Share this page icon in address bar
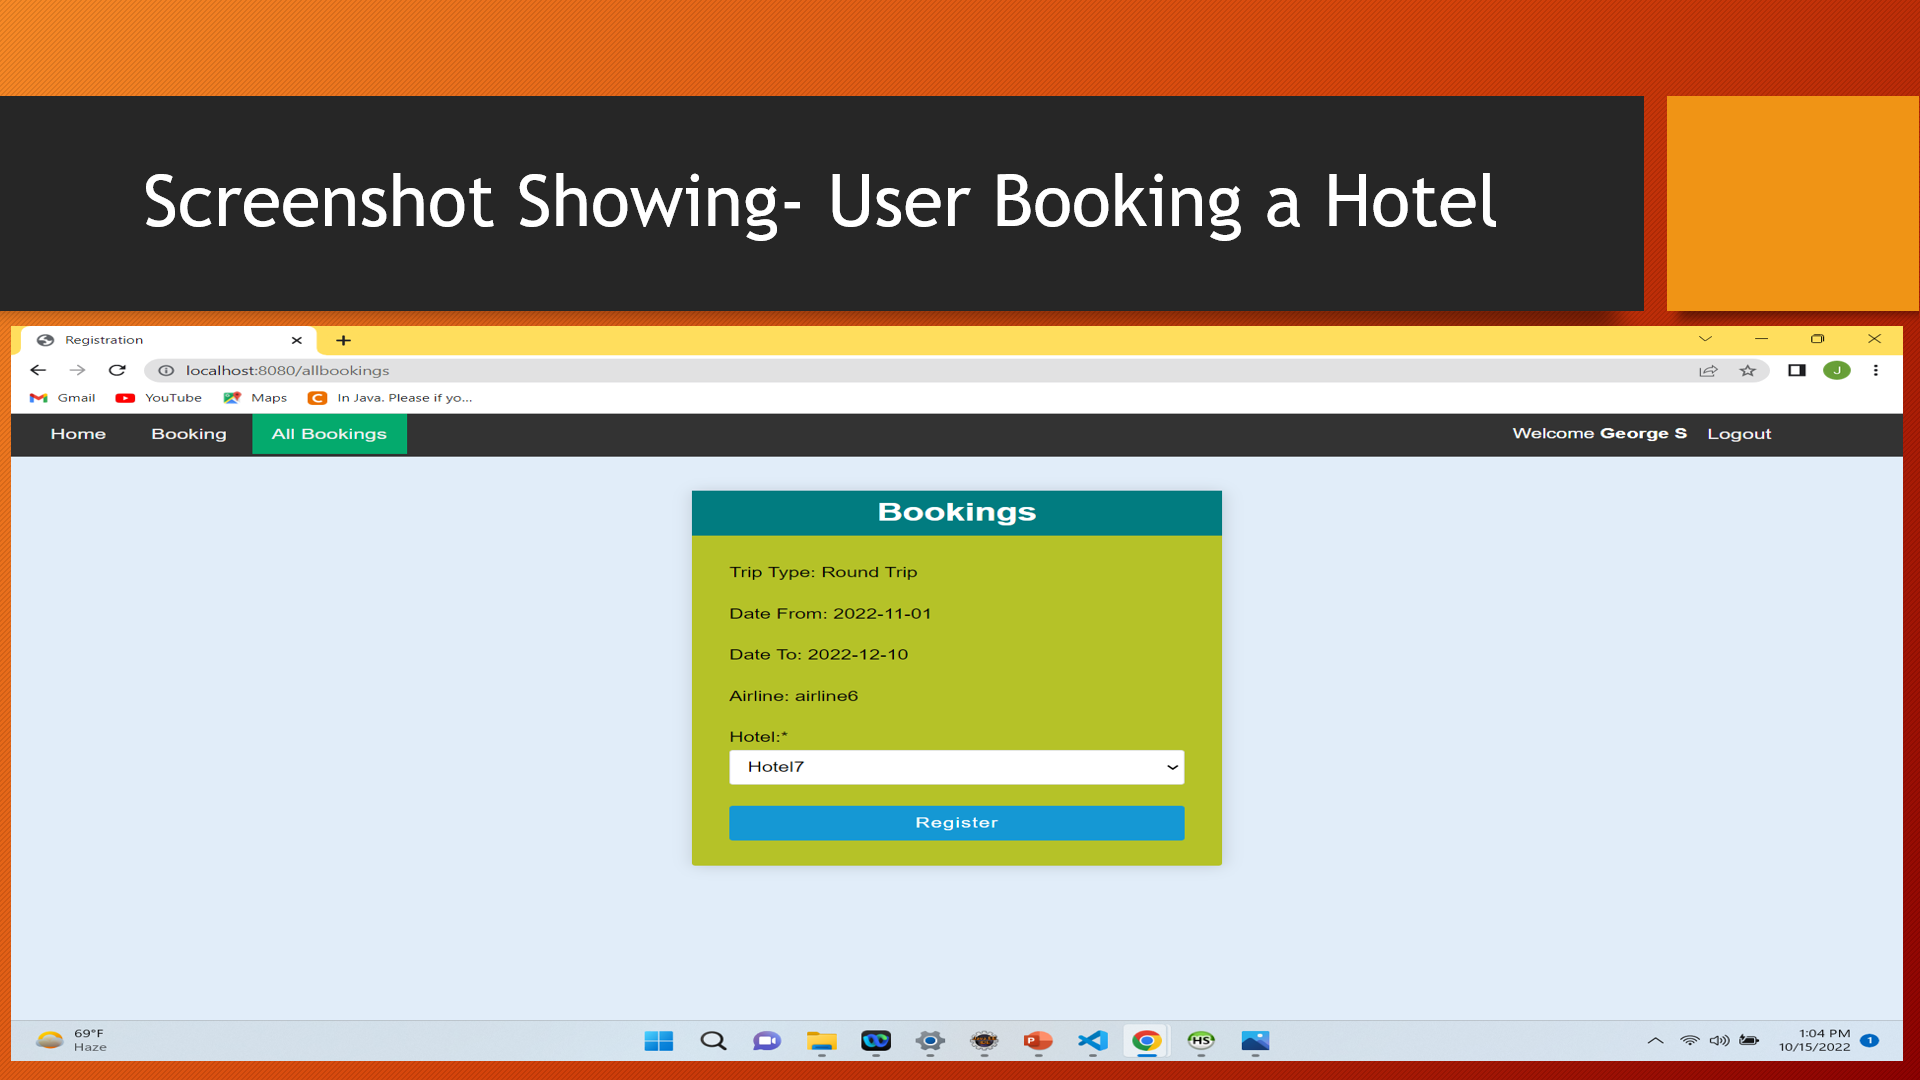1920x1080 pixels. tap(1708, 370)
